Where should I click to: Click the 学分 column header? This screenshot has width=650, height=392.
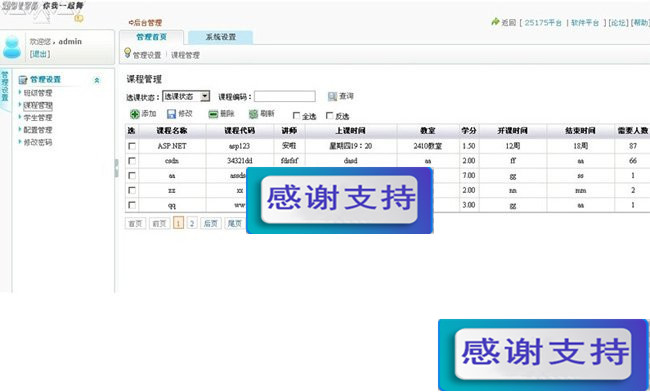click(469, 131)
